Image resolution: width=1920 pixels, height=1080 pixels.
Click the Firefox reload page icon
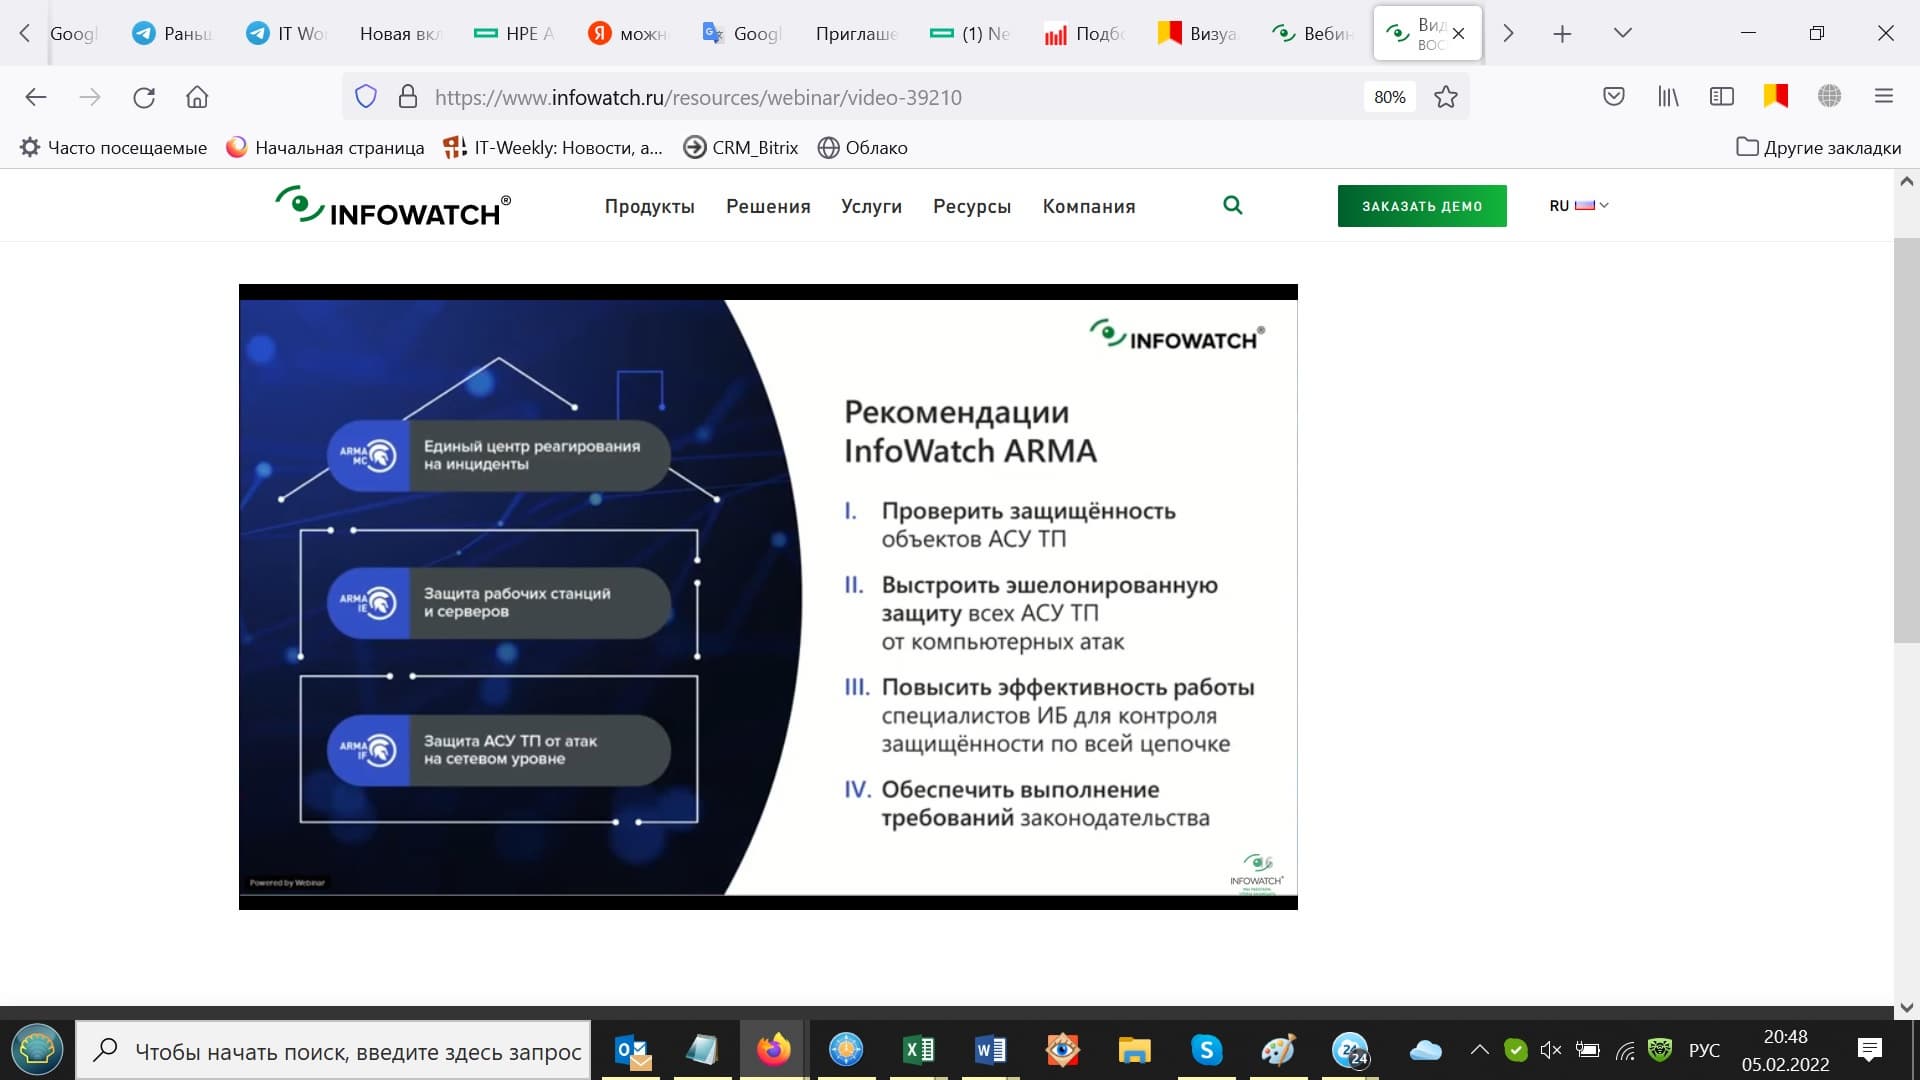click(x=144, y=97)
